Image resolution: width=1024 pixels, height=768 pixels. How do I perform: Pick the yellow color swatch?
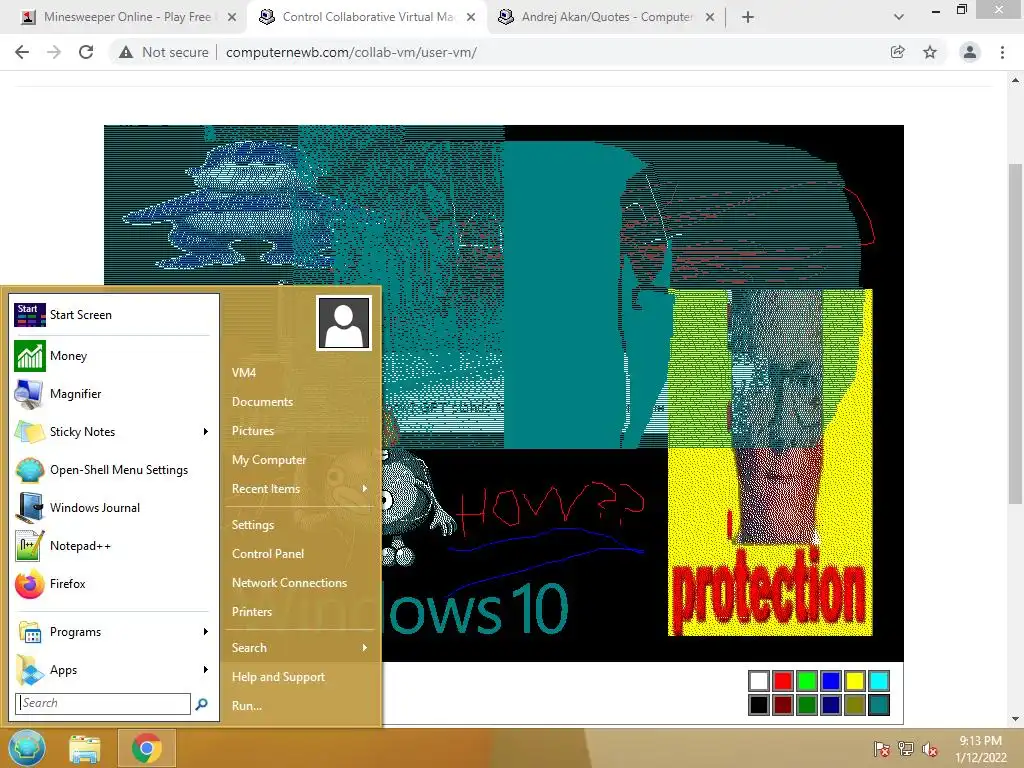point(855,681)
